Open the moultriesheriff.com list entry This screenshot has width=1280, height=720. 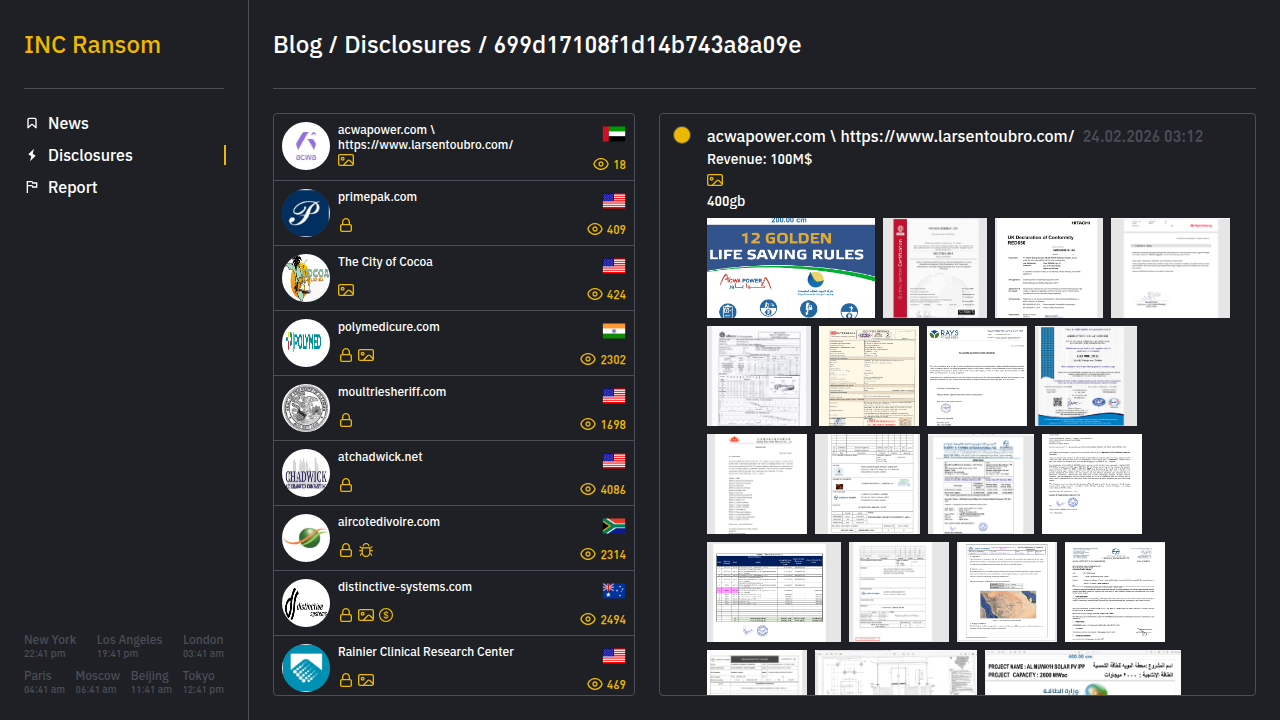pyautogui.click(x=392, y=392)
